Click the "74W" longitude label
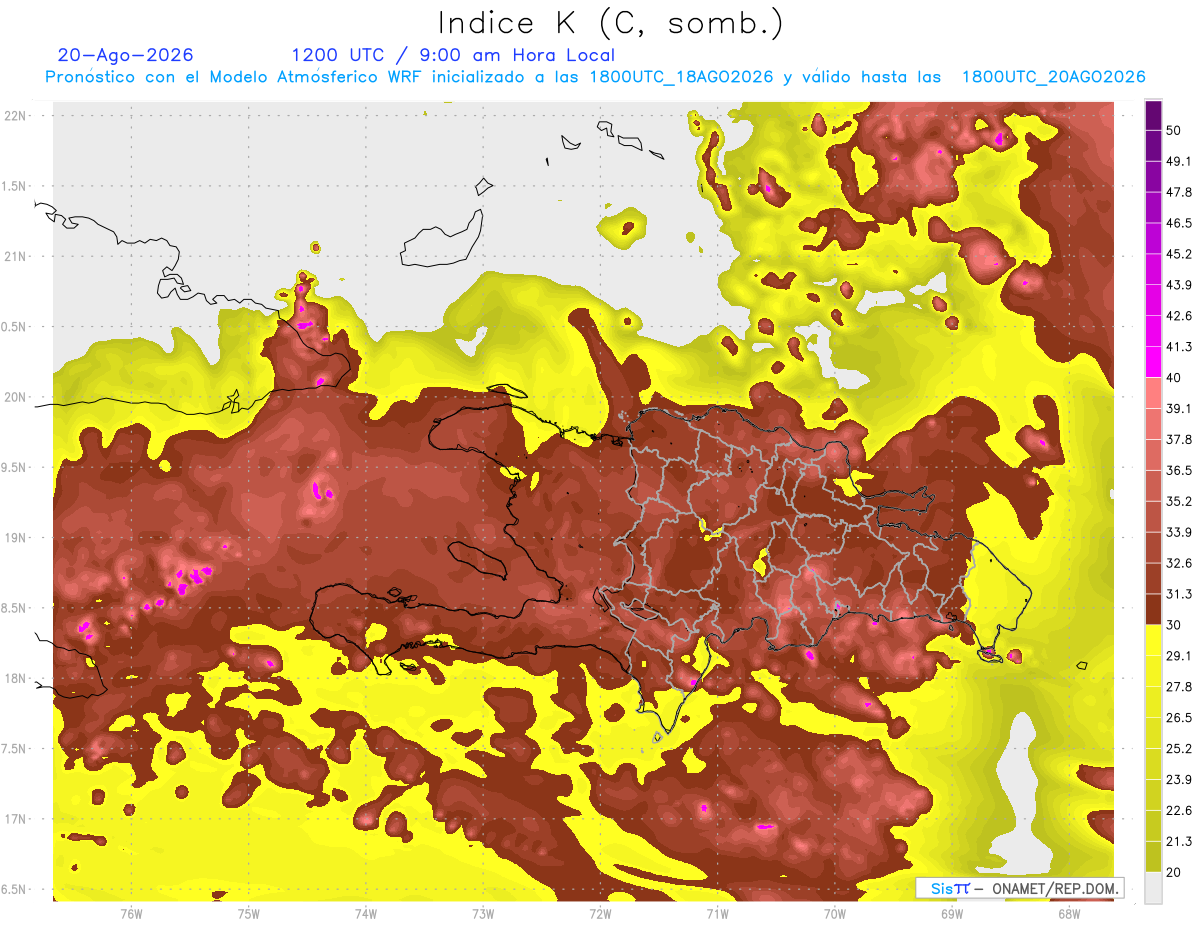Viewport: 1200px width, 927px height. (x=366, y=913)
